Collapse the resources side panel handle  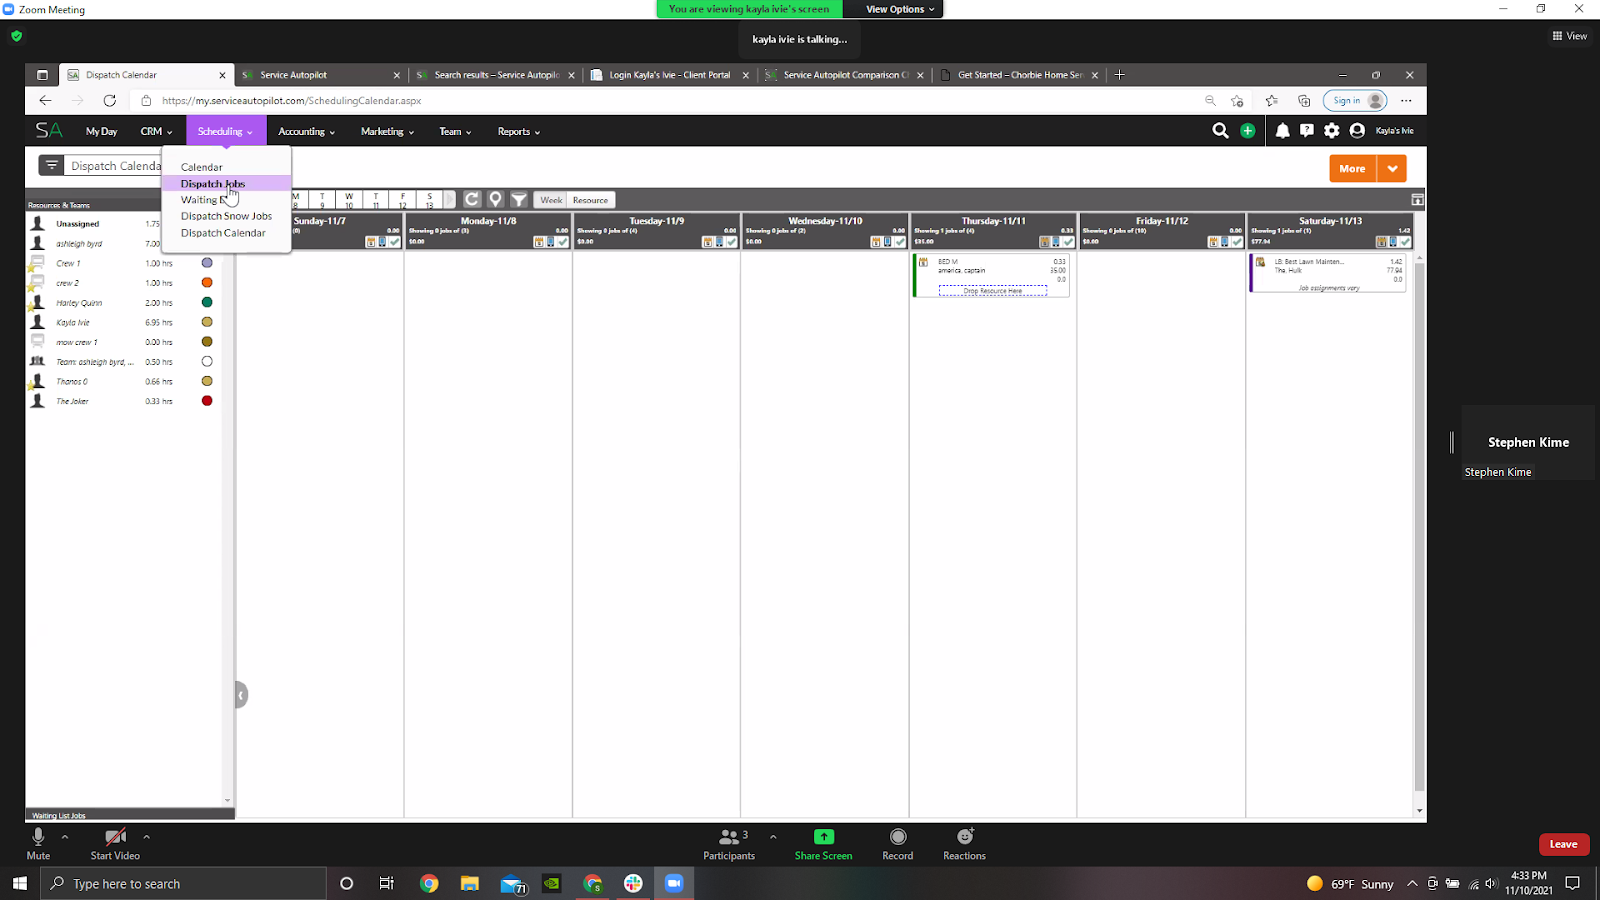(241, 695)
